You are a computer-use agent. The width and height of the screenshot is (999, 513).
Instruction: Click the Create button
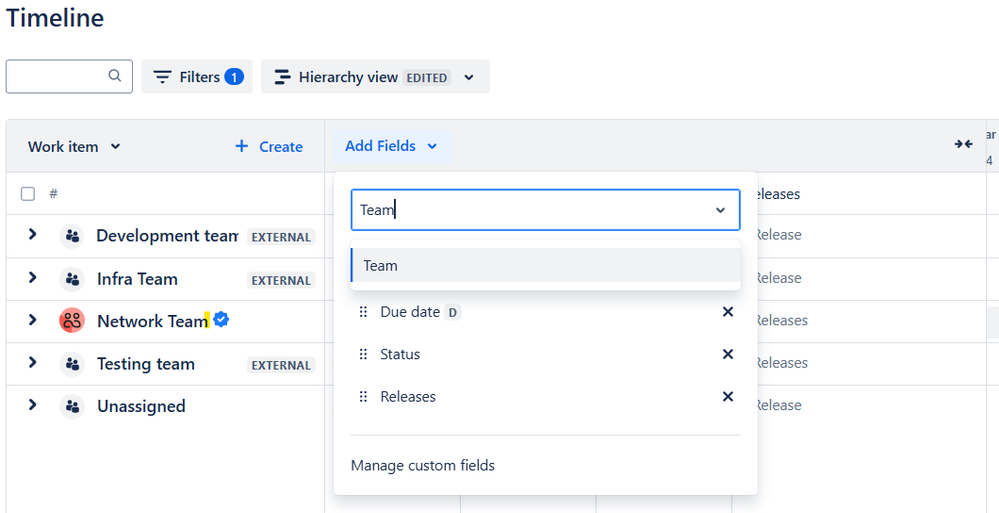[x=268, y=146]
